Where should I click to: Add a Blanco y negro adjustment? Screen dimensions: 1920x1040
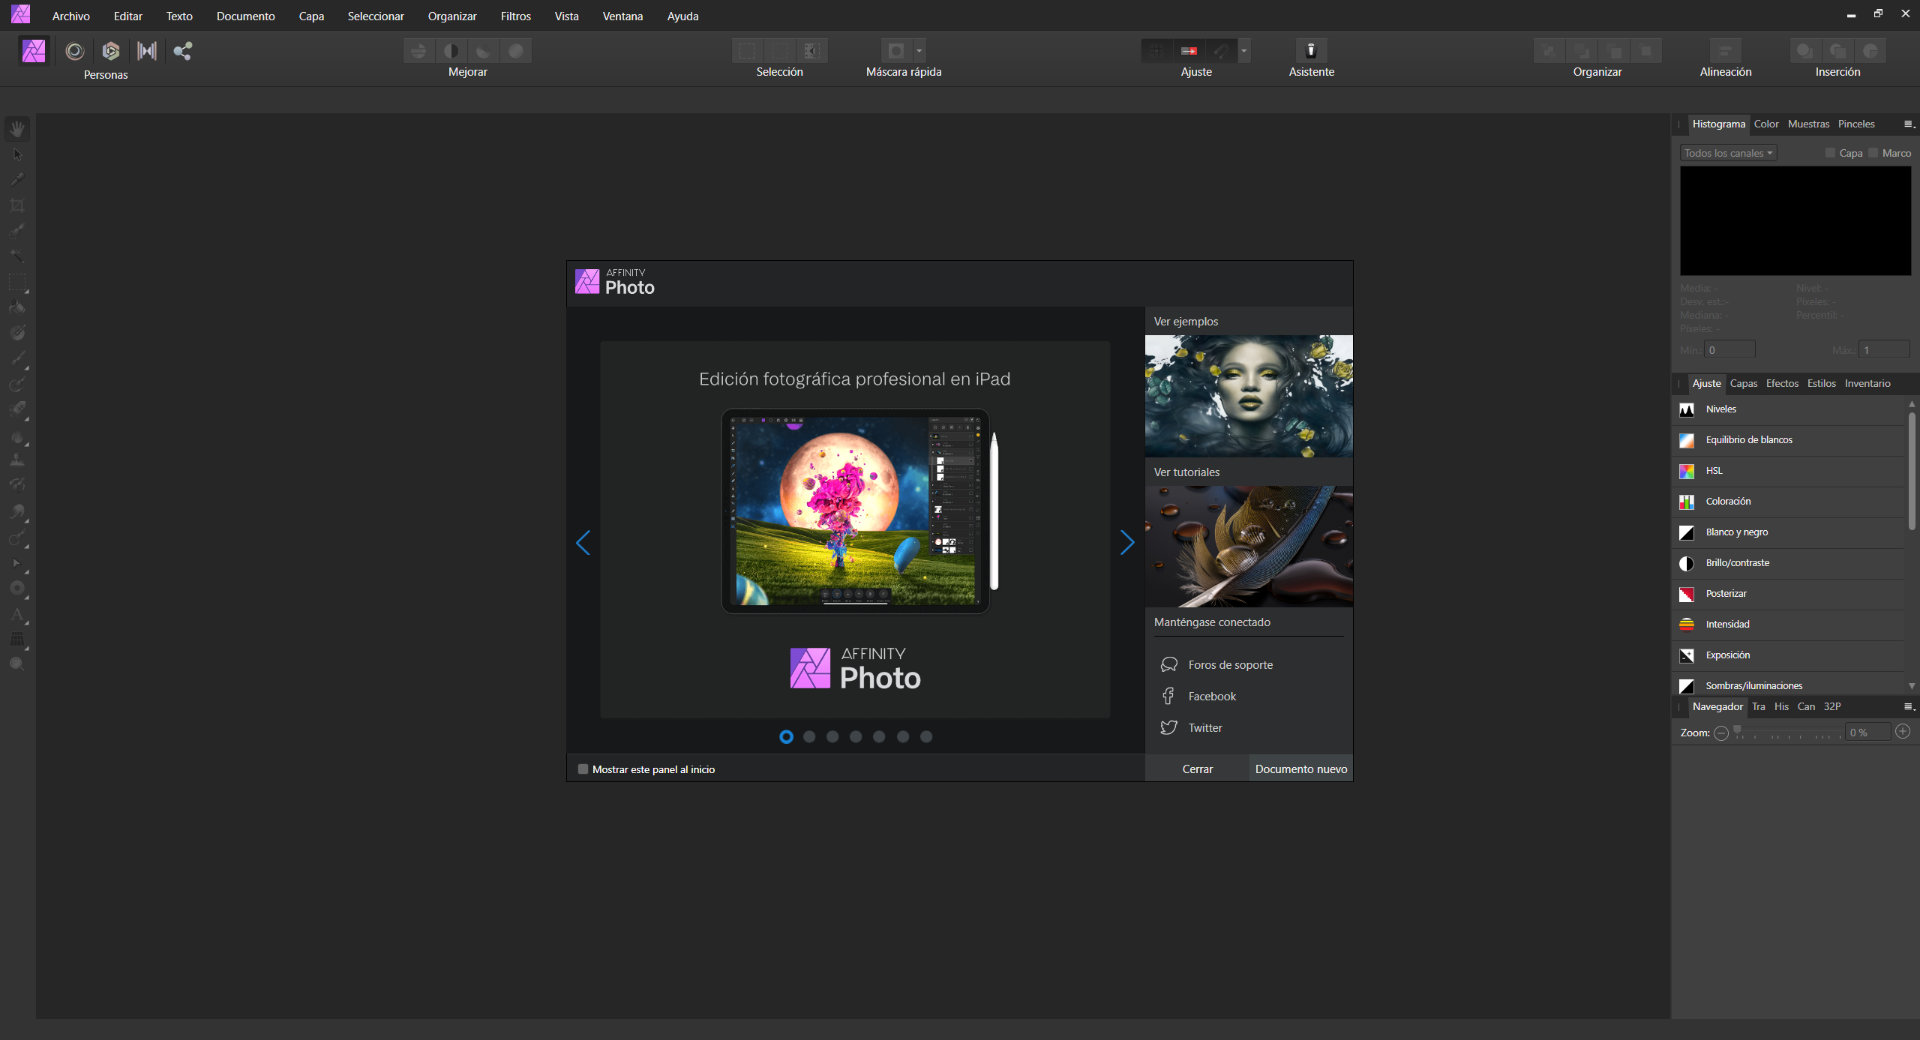pos(1790,533)
